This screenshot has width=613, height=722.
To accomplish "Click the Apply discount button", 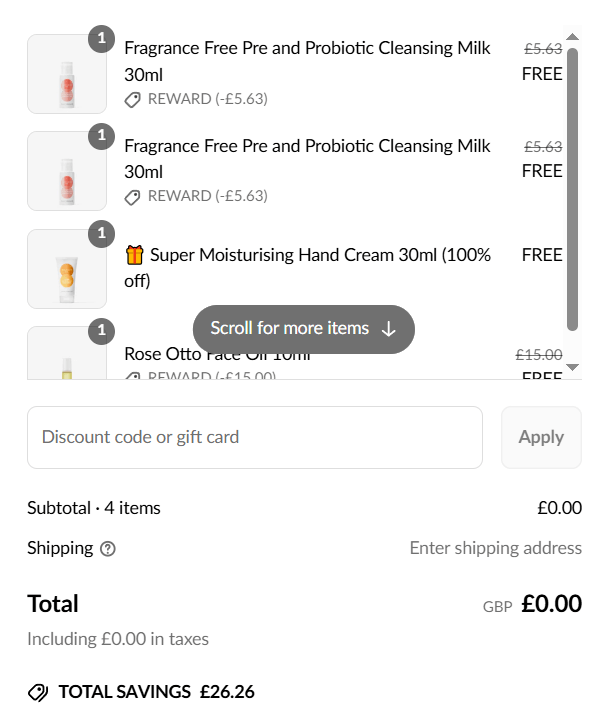I will click(541, 437).
